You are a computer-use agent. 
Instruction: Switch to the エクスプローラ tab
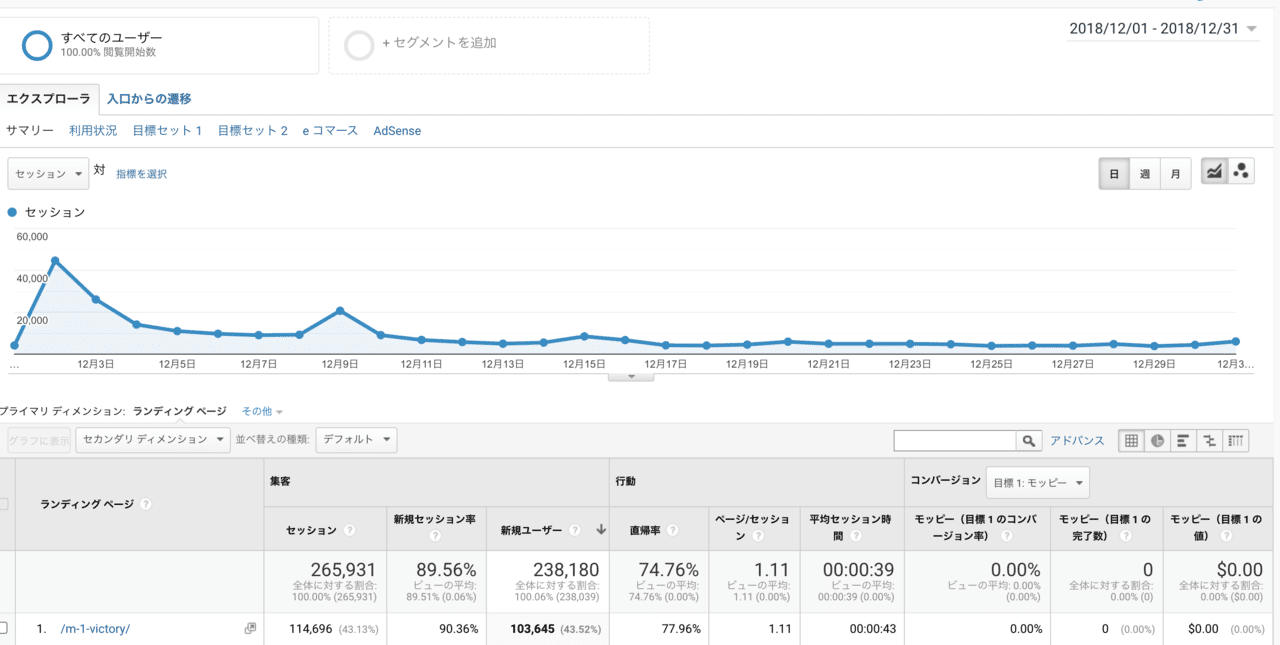pos(49,98)
